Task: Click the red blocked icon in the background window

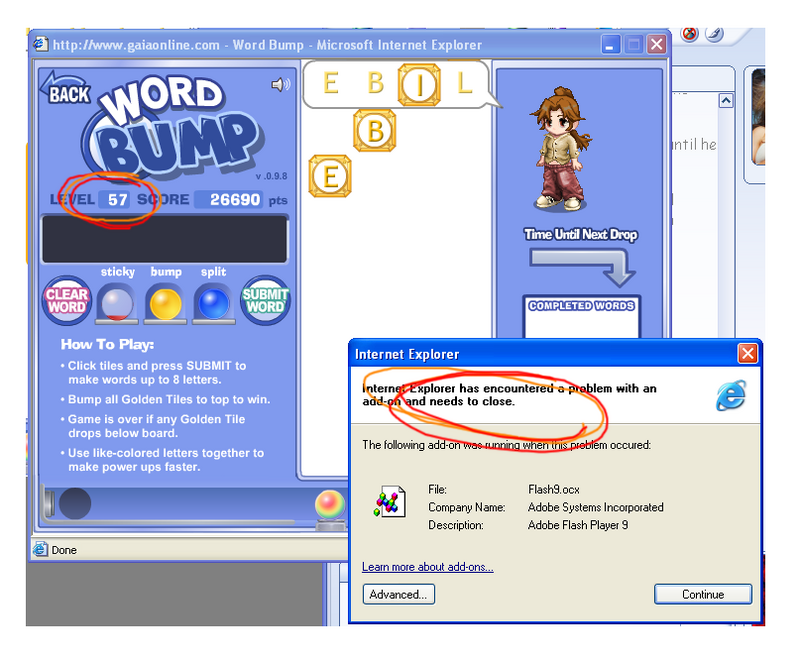Action: coord(689,34)
